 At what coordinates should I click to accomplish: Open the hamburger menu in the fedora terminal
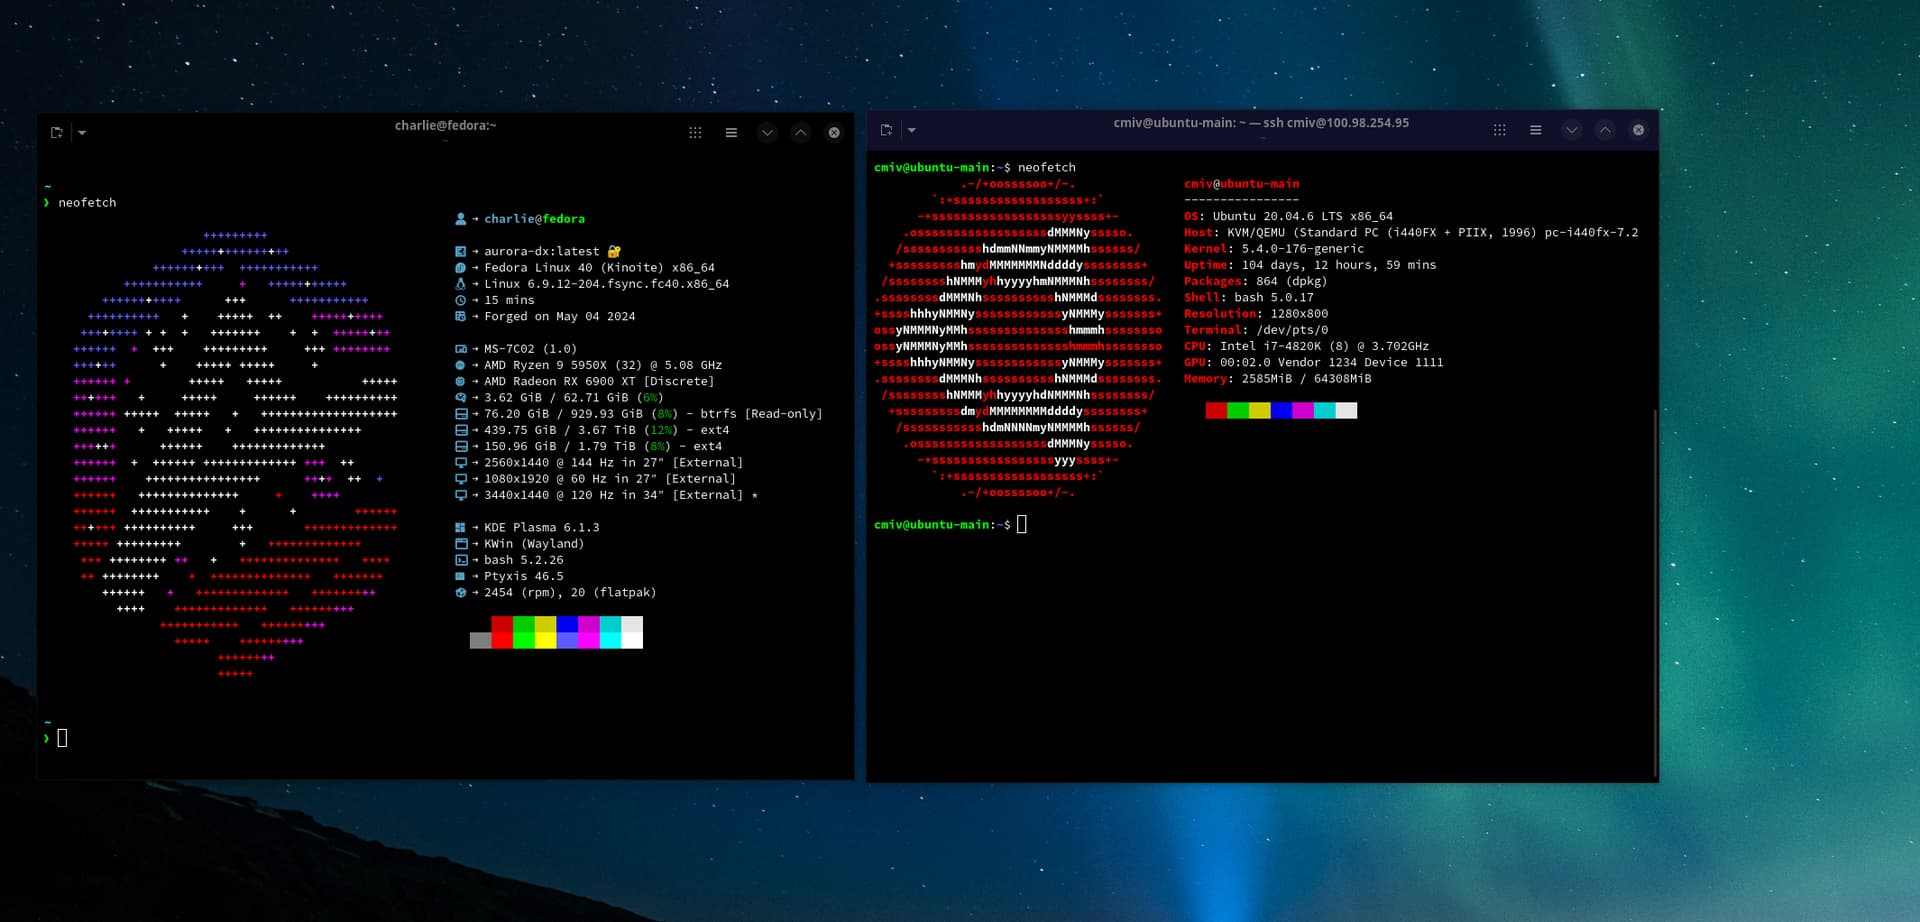coord(731,133)
